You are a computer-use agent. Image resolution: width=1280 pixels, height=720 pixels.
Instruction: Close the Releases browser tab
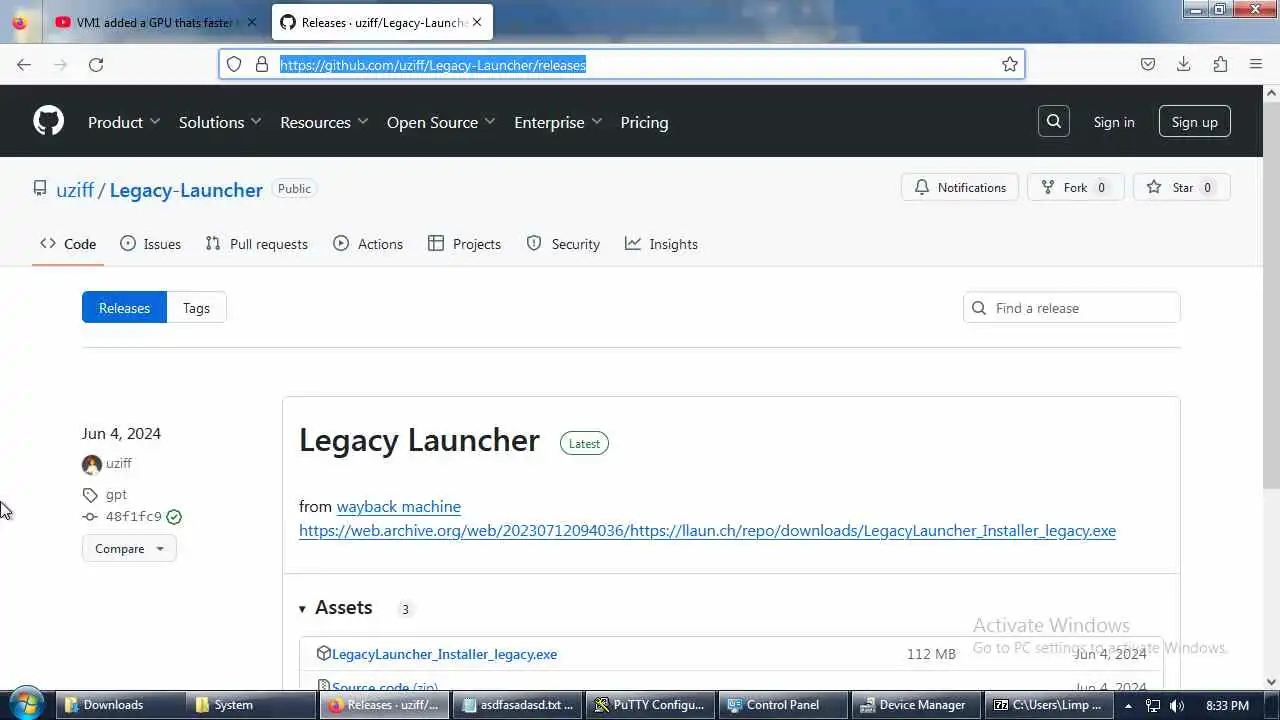tap(477, 22)
